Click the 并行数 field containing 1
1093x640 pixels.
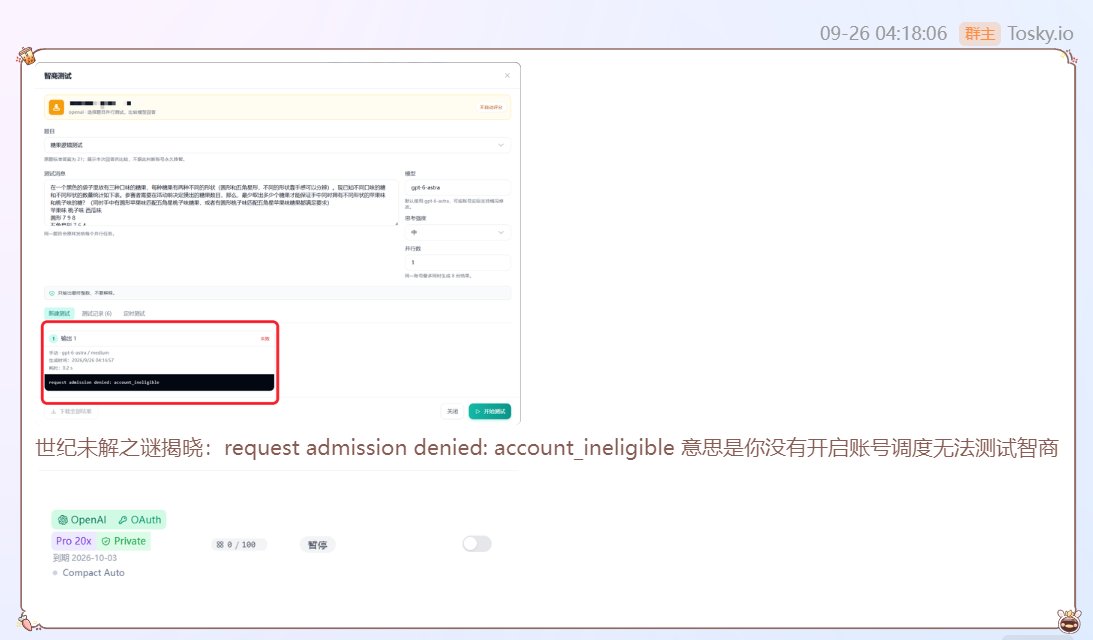(x=457, y=262)
